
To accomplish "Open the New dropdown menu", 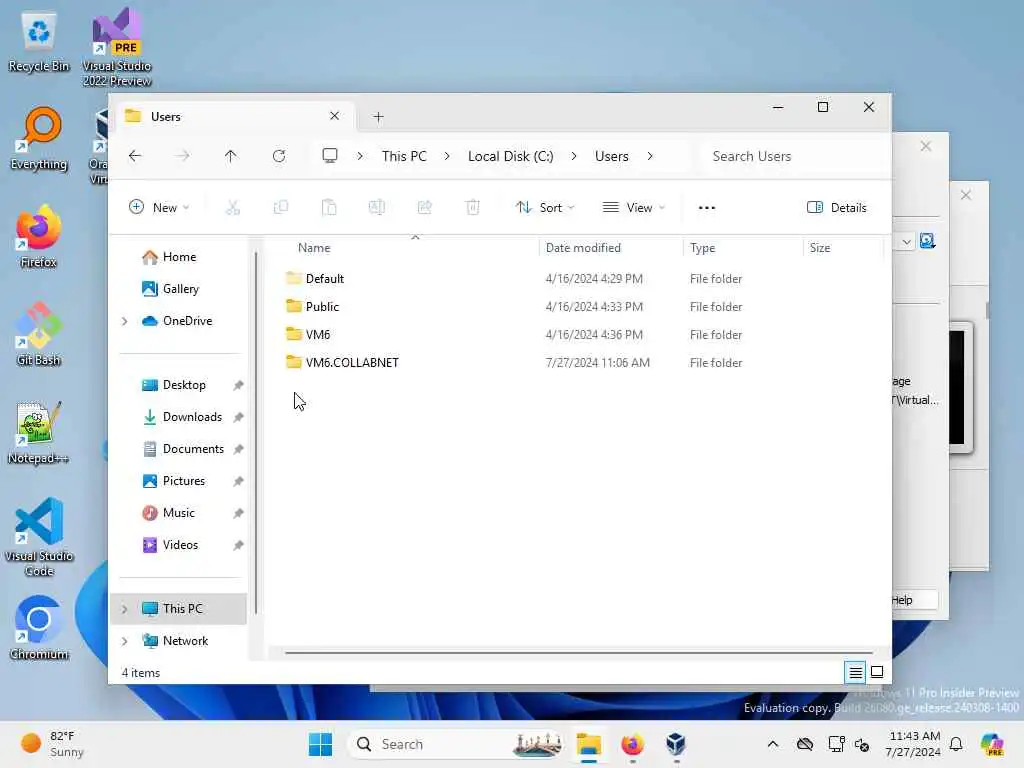I will pos(159,208).
